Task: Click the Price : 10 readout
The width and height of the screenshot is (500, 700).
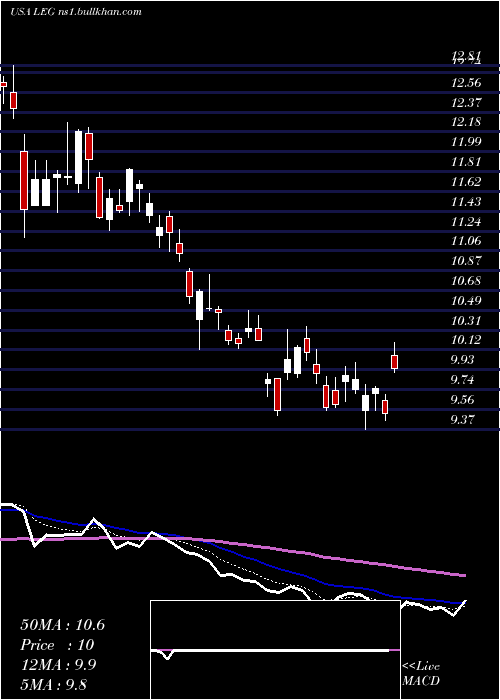Action: 57,645
